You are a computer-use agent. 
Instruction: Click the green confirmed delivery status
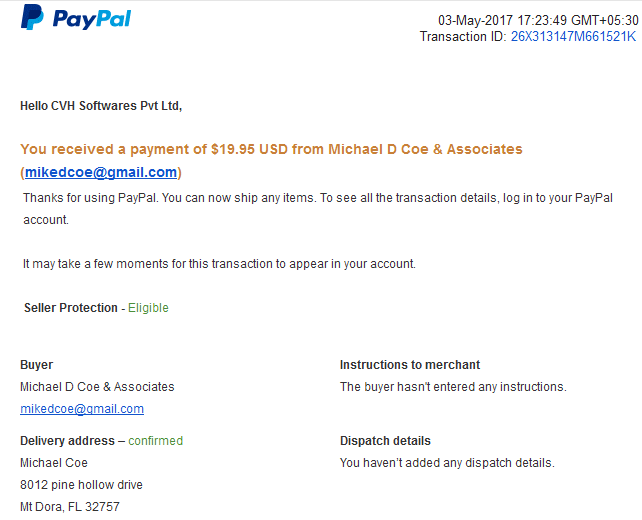156,441
